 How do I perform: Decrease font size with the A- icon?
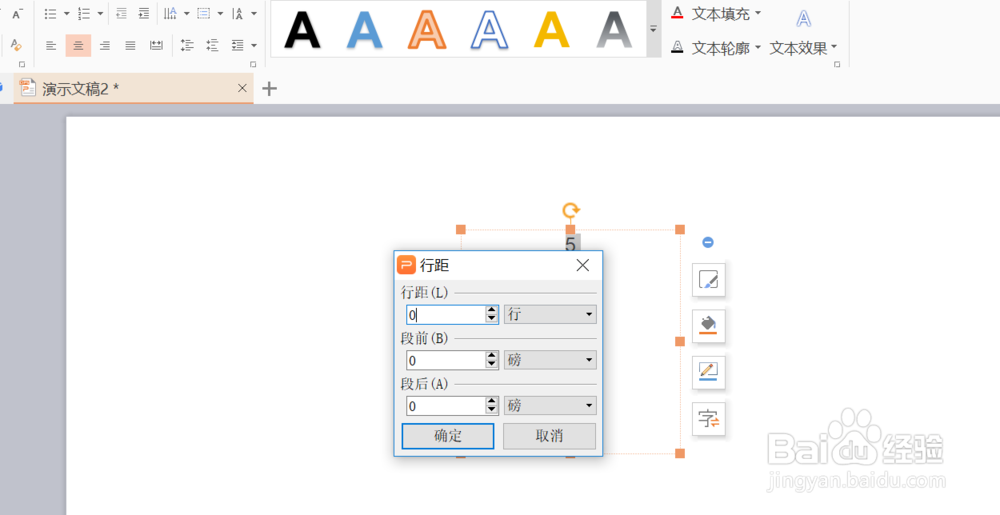(17, 13)
